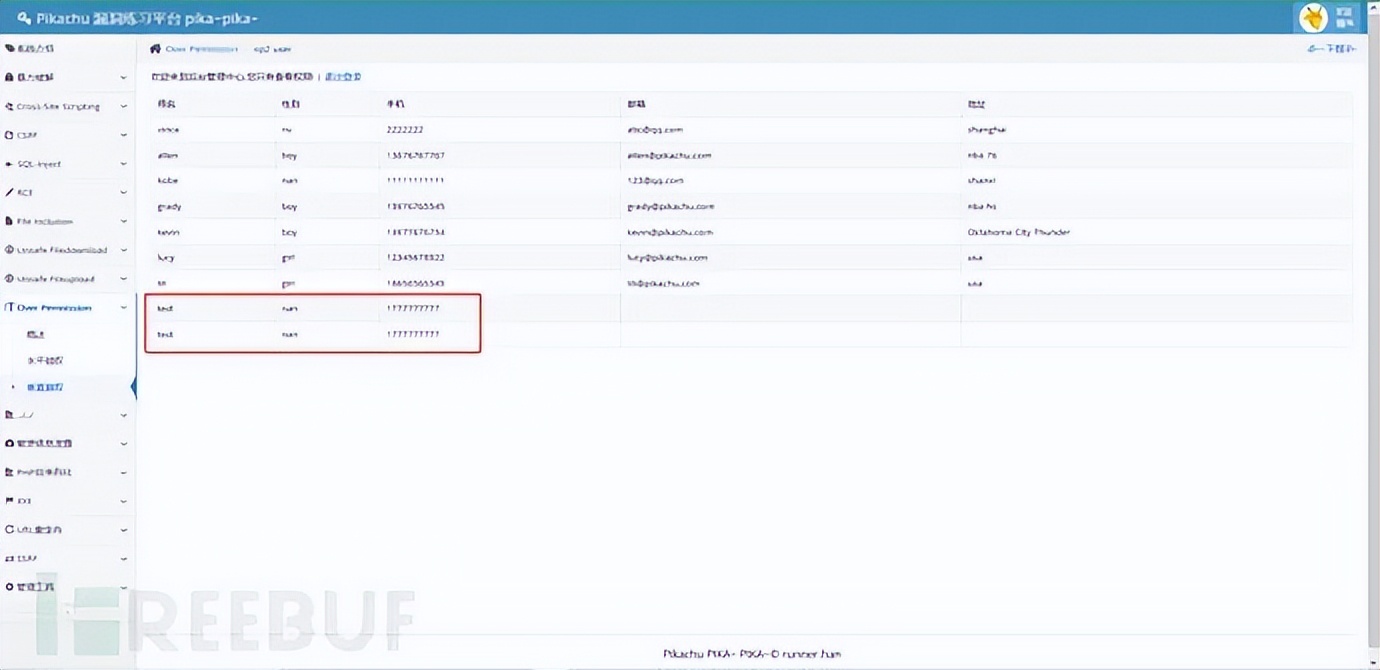1380x670 pixels.
Task: Click the email column header
Action: 636,104
